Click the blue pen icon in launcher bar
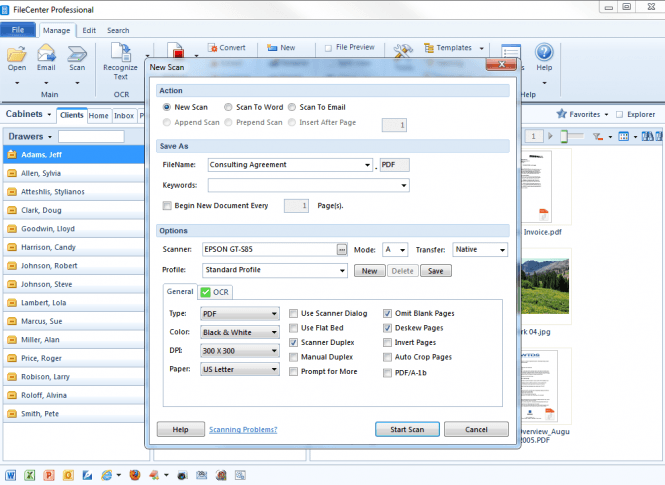Image resolution: width=665 pixels, height=485 pixels. point(87,475)
